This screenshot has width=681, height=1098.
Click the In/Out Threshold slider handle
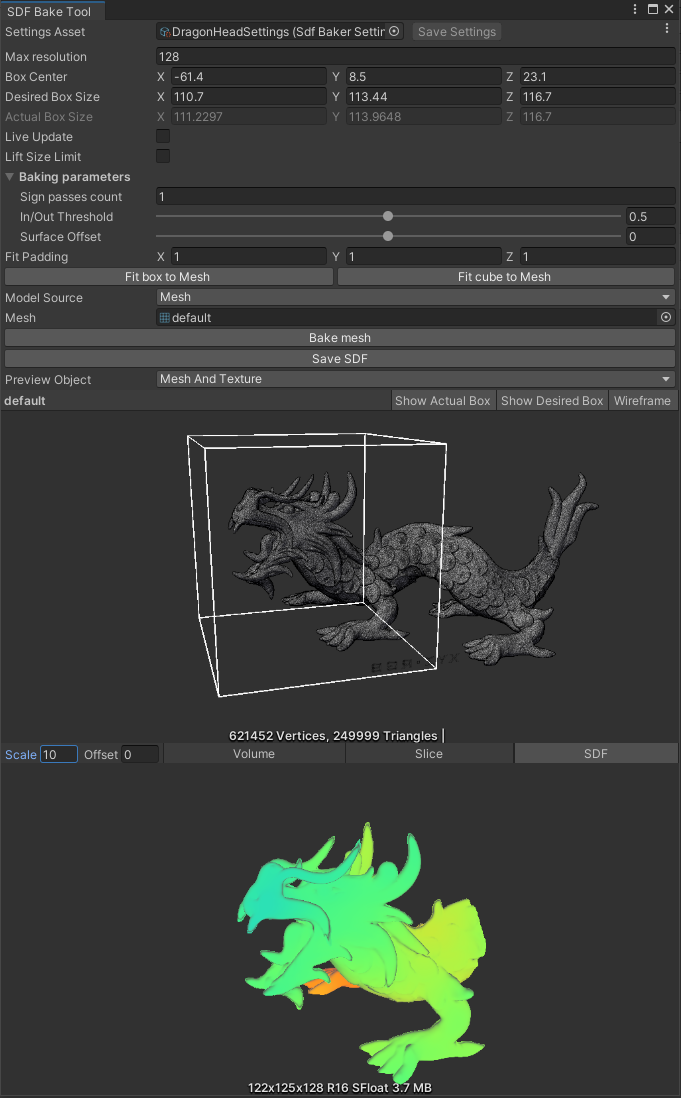(388, 217)
